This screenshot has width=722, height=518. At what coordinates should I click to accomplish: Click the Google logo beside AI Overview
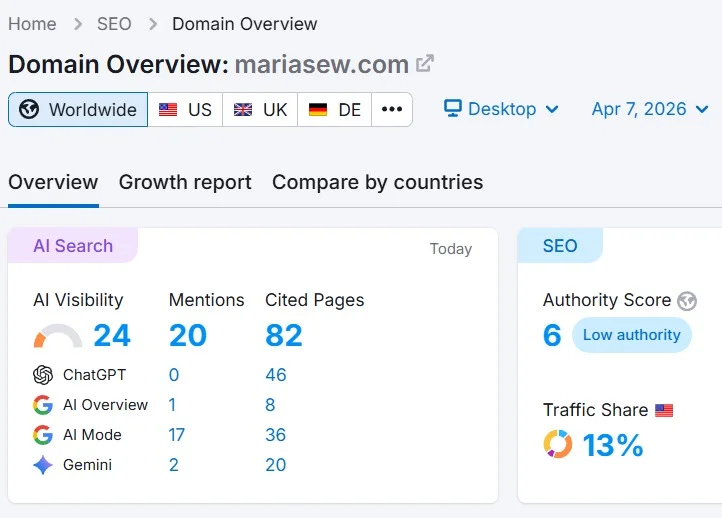pos(43,405)
